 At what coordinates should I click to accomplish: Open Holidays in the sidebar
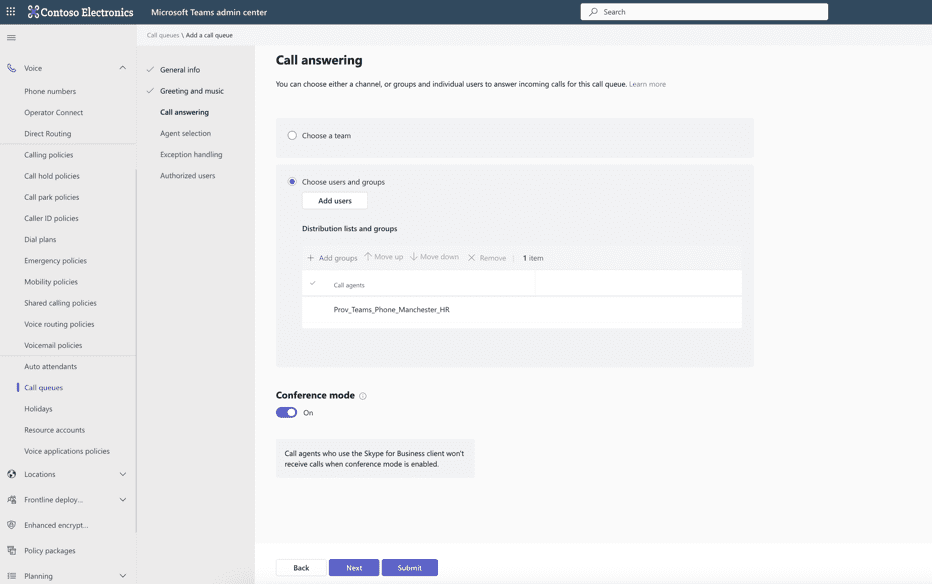pos(38,409)
